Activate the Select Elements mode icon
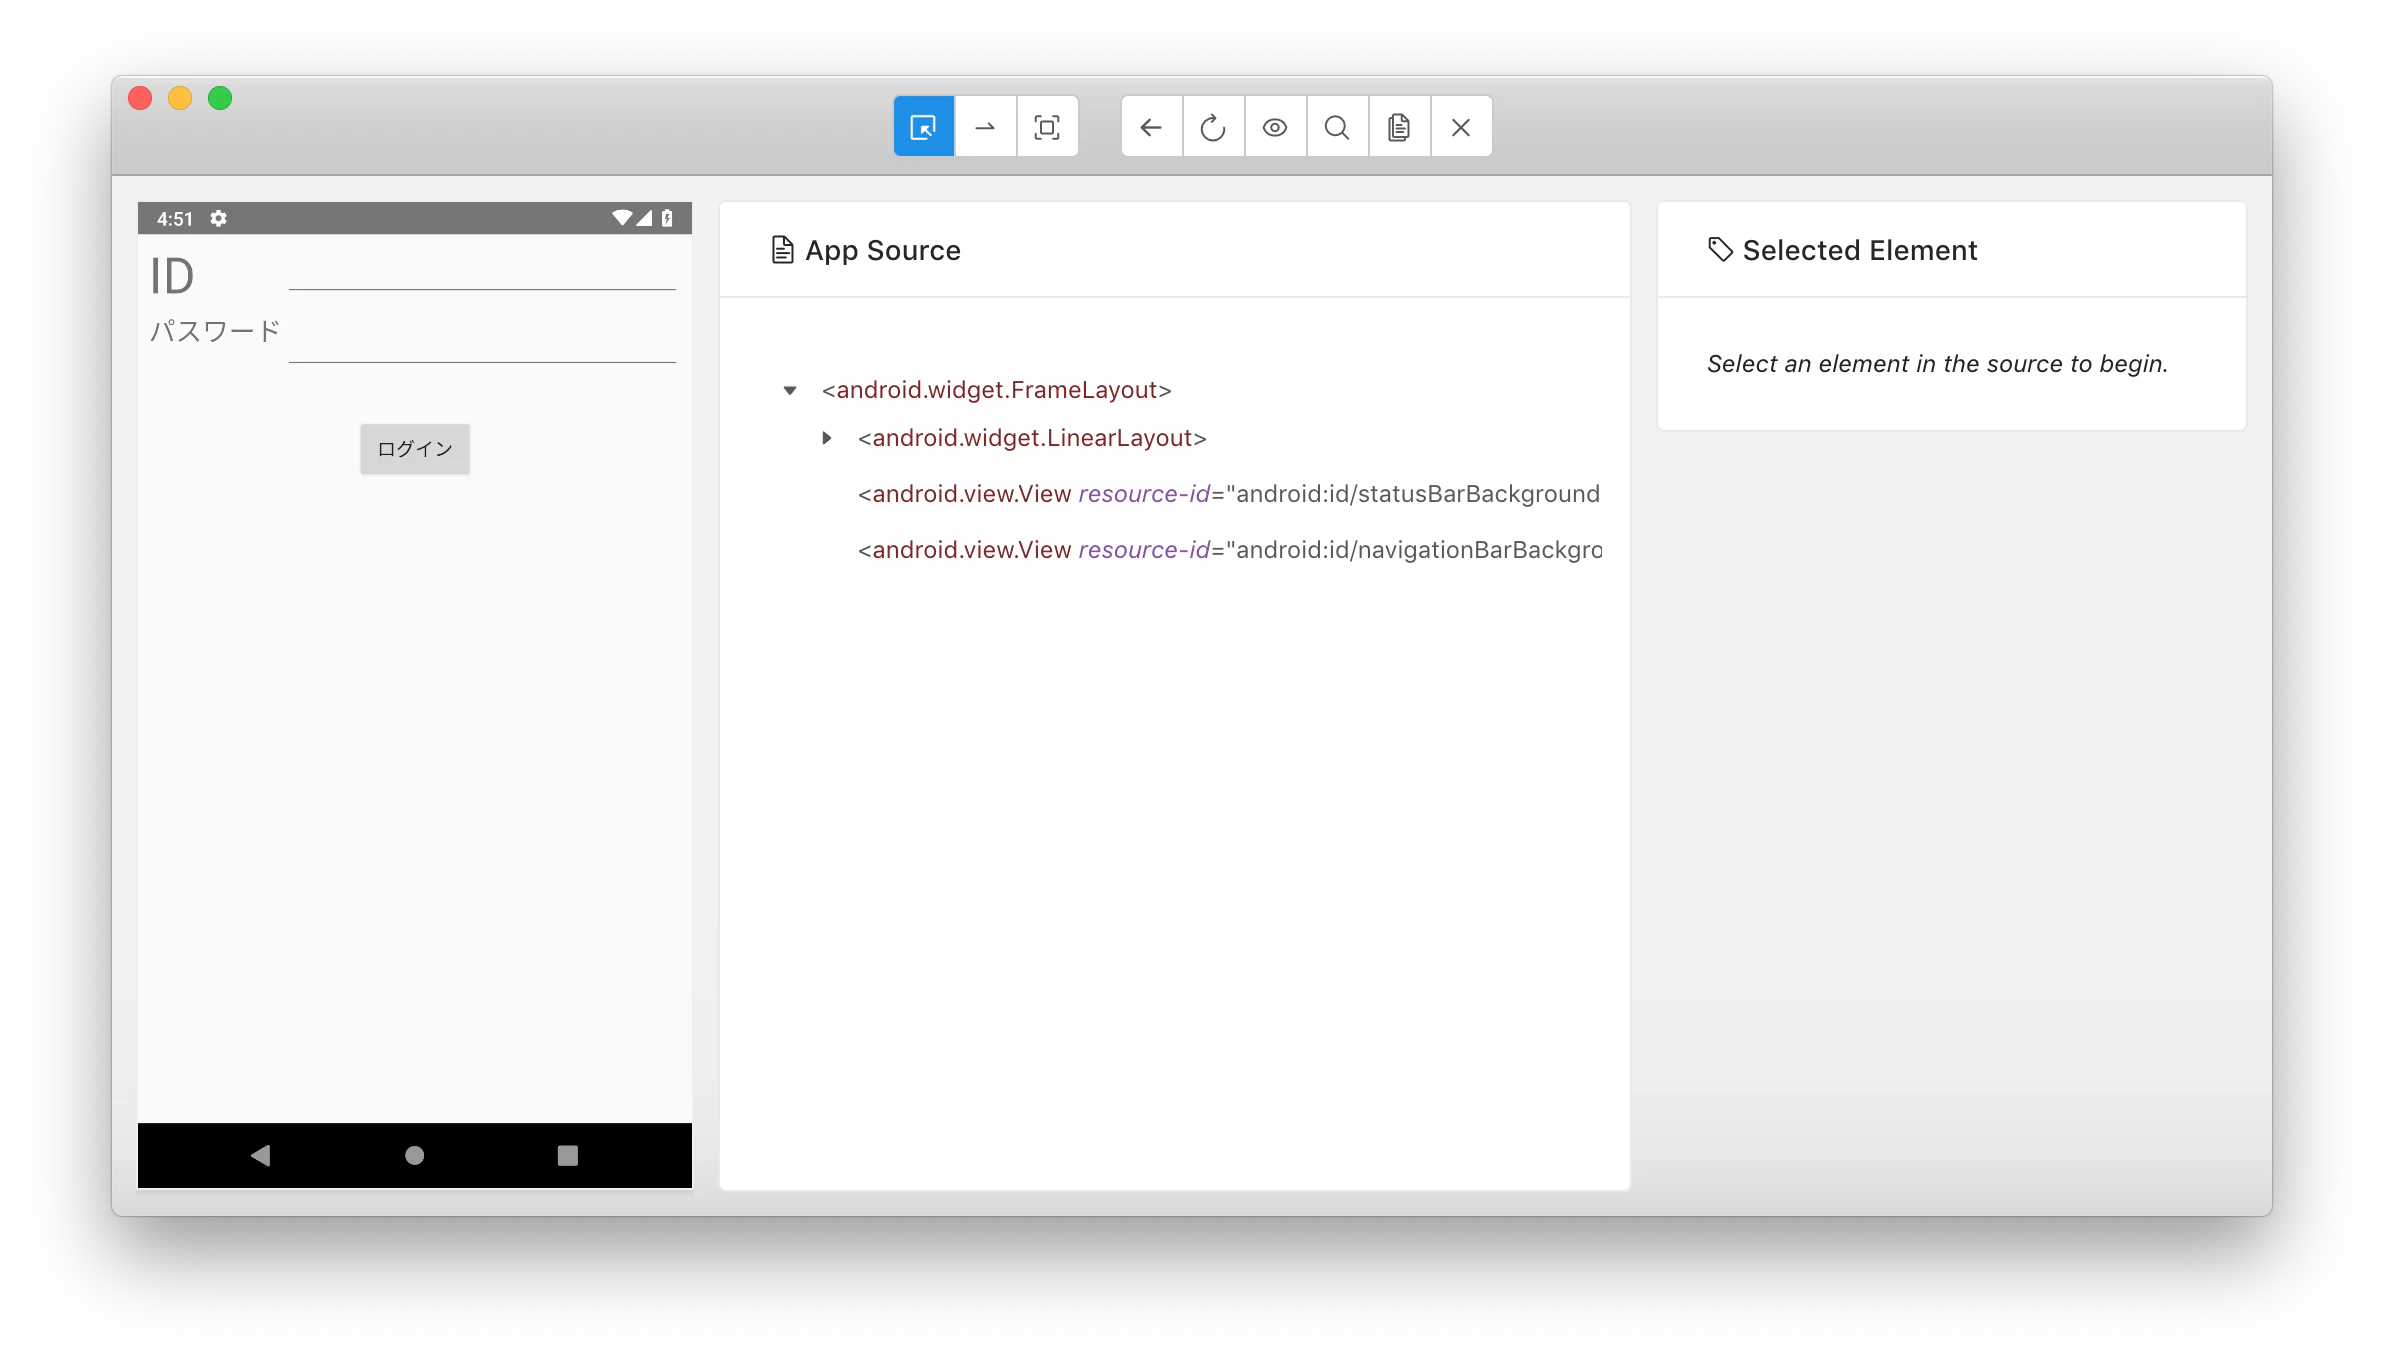The height and width of the screenshot is (1364, 2384). [x=923, y=127]
